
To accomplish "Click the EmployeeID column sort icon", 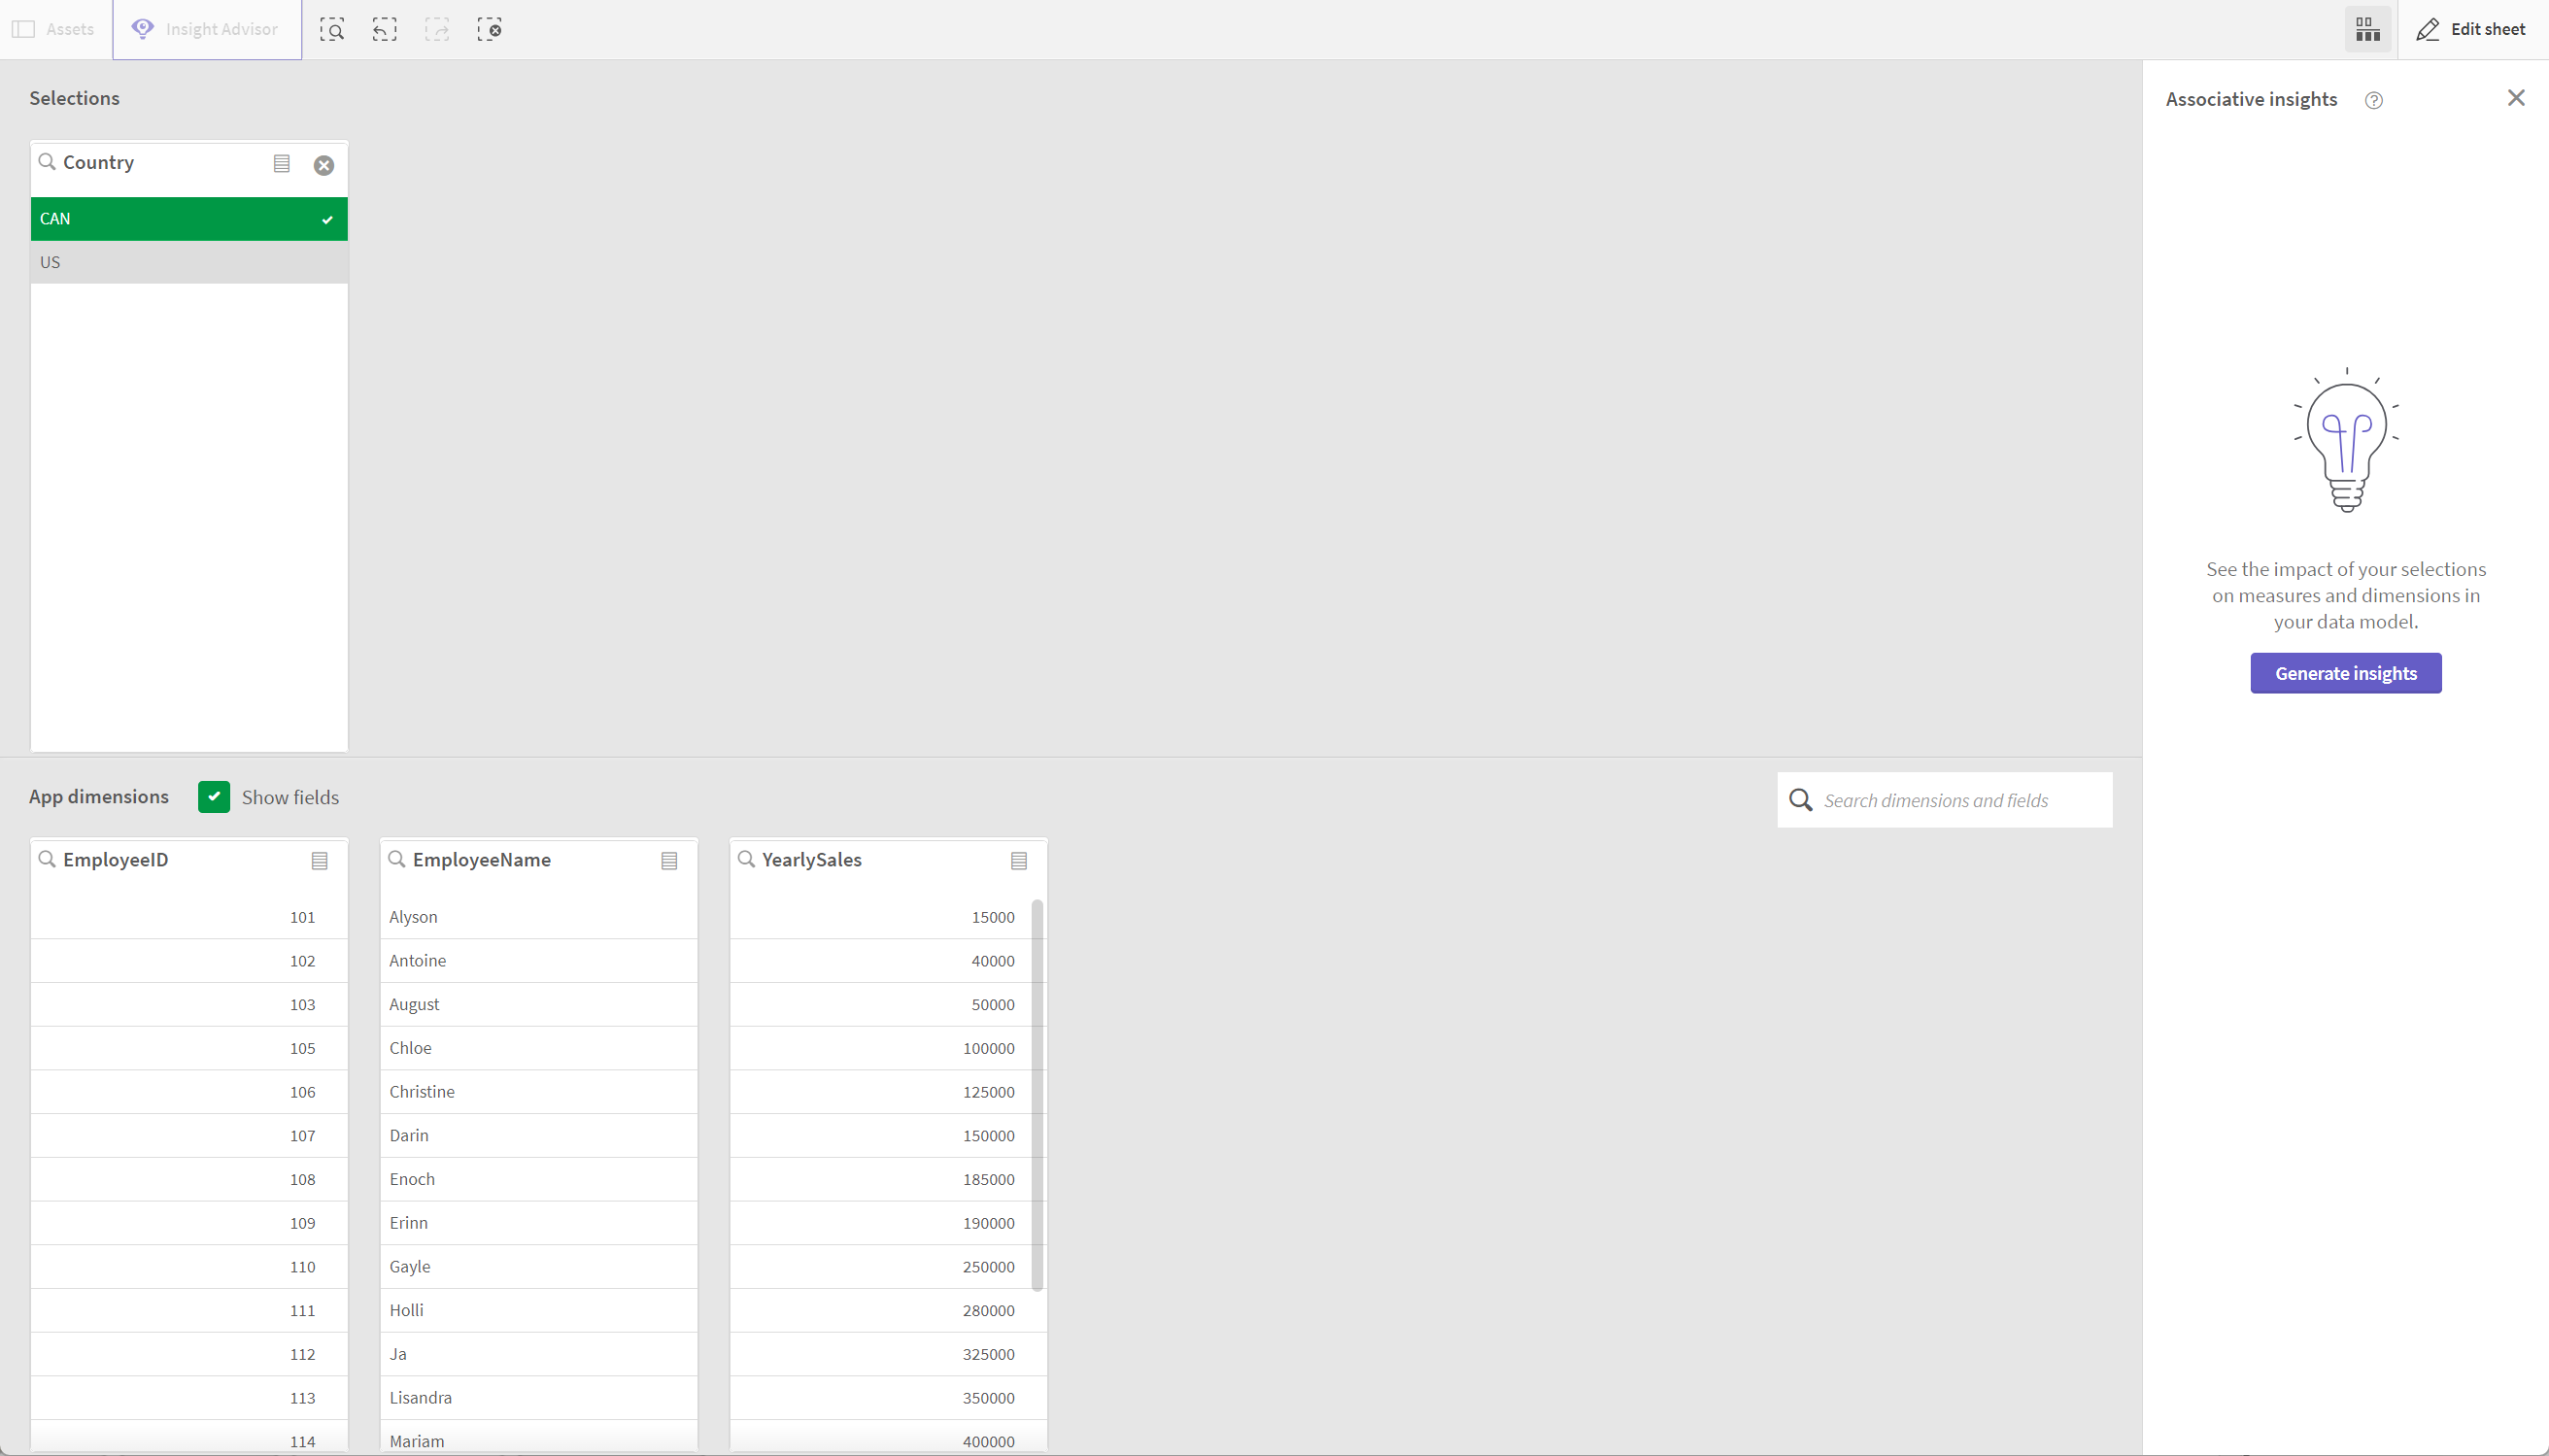I will click(x=319, y=860).
